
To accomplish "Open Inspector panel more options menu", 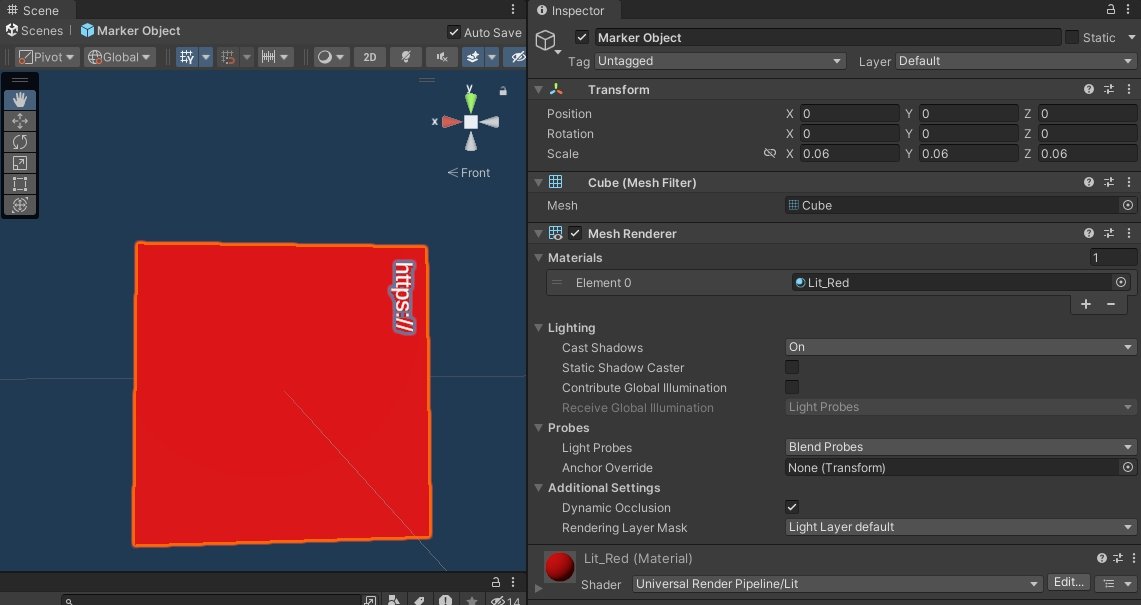I will (1129, 9).
